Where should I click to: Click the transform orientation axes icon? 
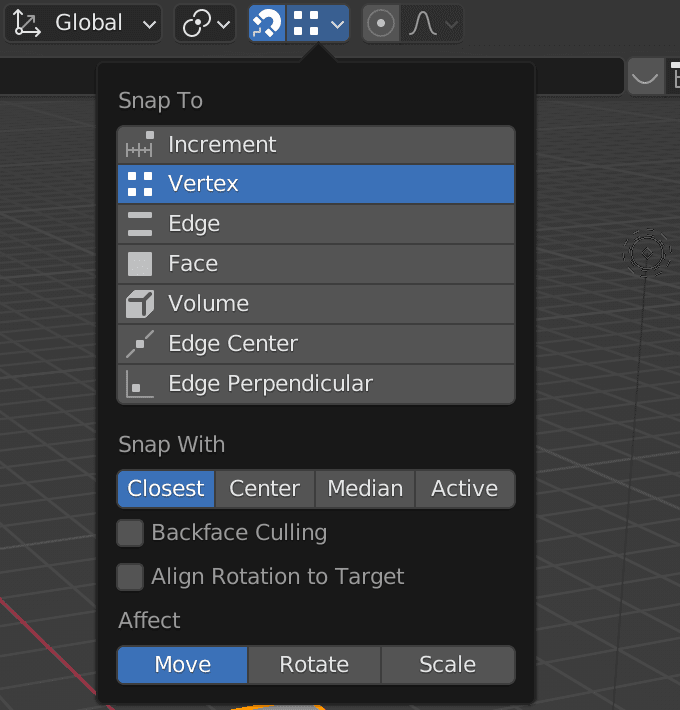(27, 23)
